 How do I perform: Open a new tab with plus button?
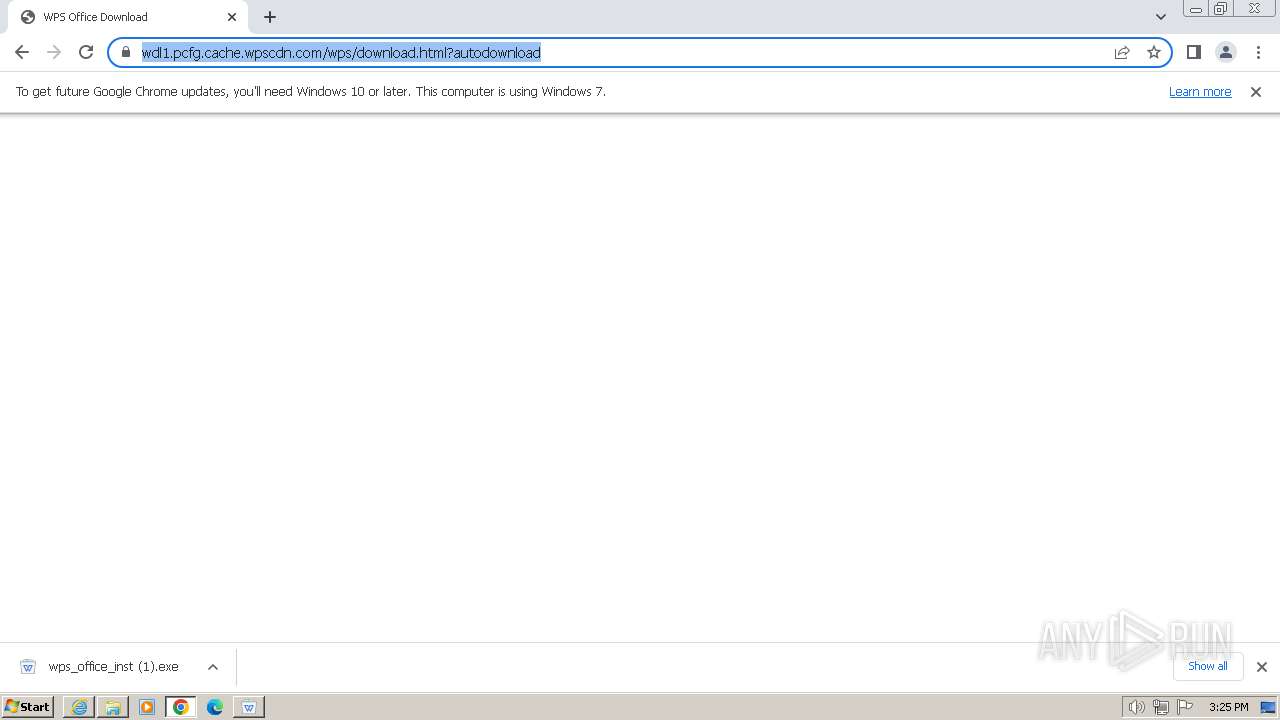[270, 17]
